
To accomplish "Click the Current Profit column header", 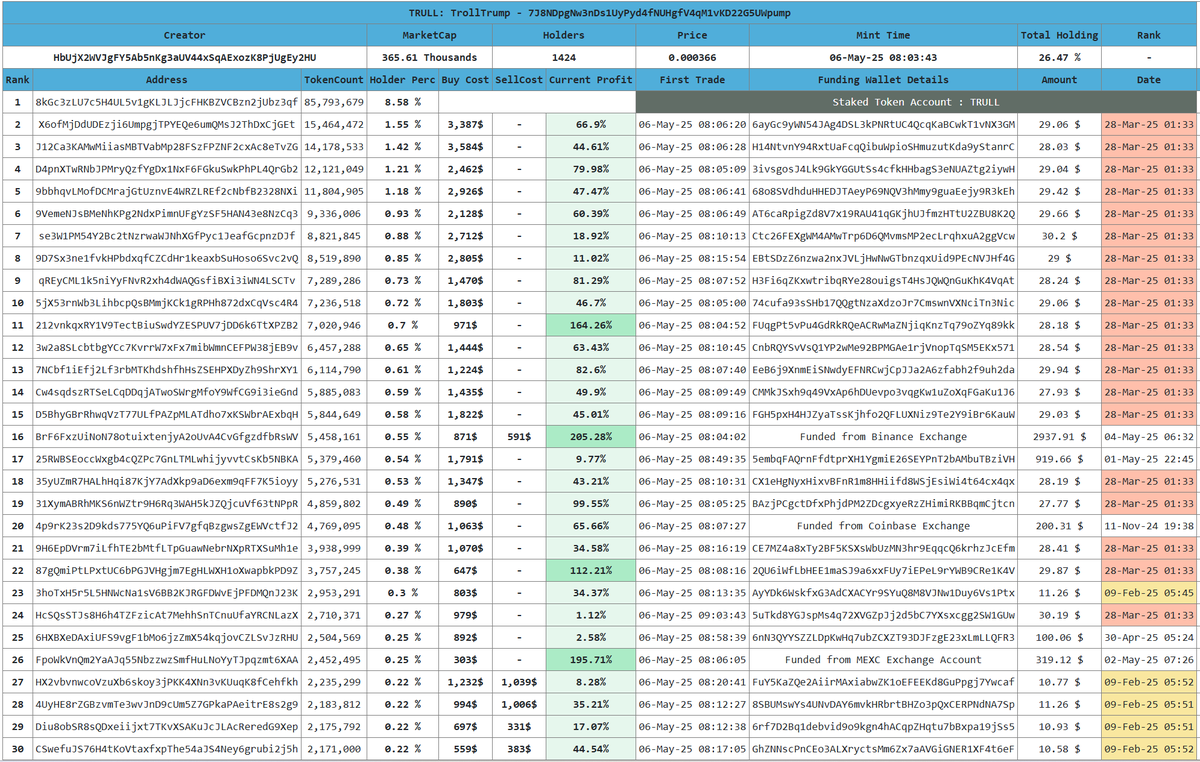I will point(591,79).
